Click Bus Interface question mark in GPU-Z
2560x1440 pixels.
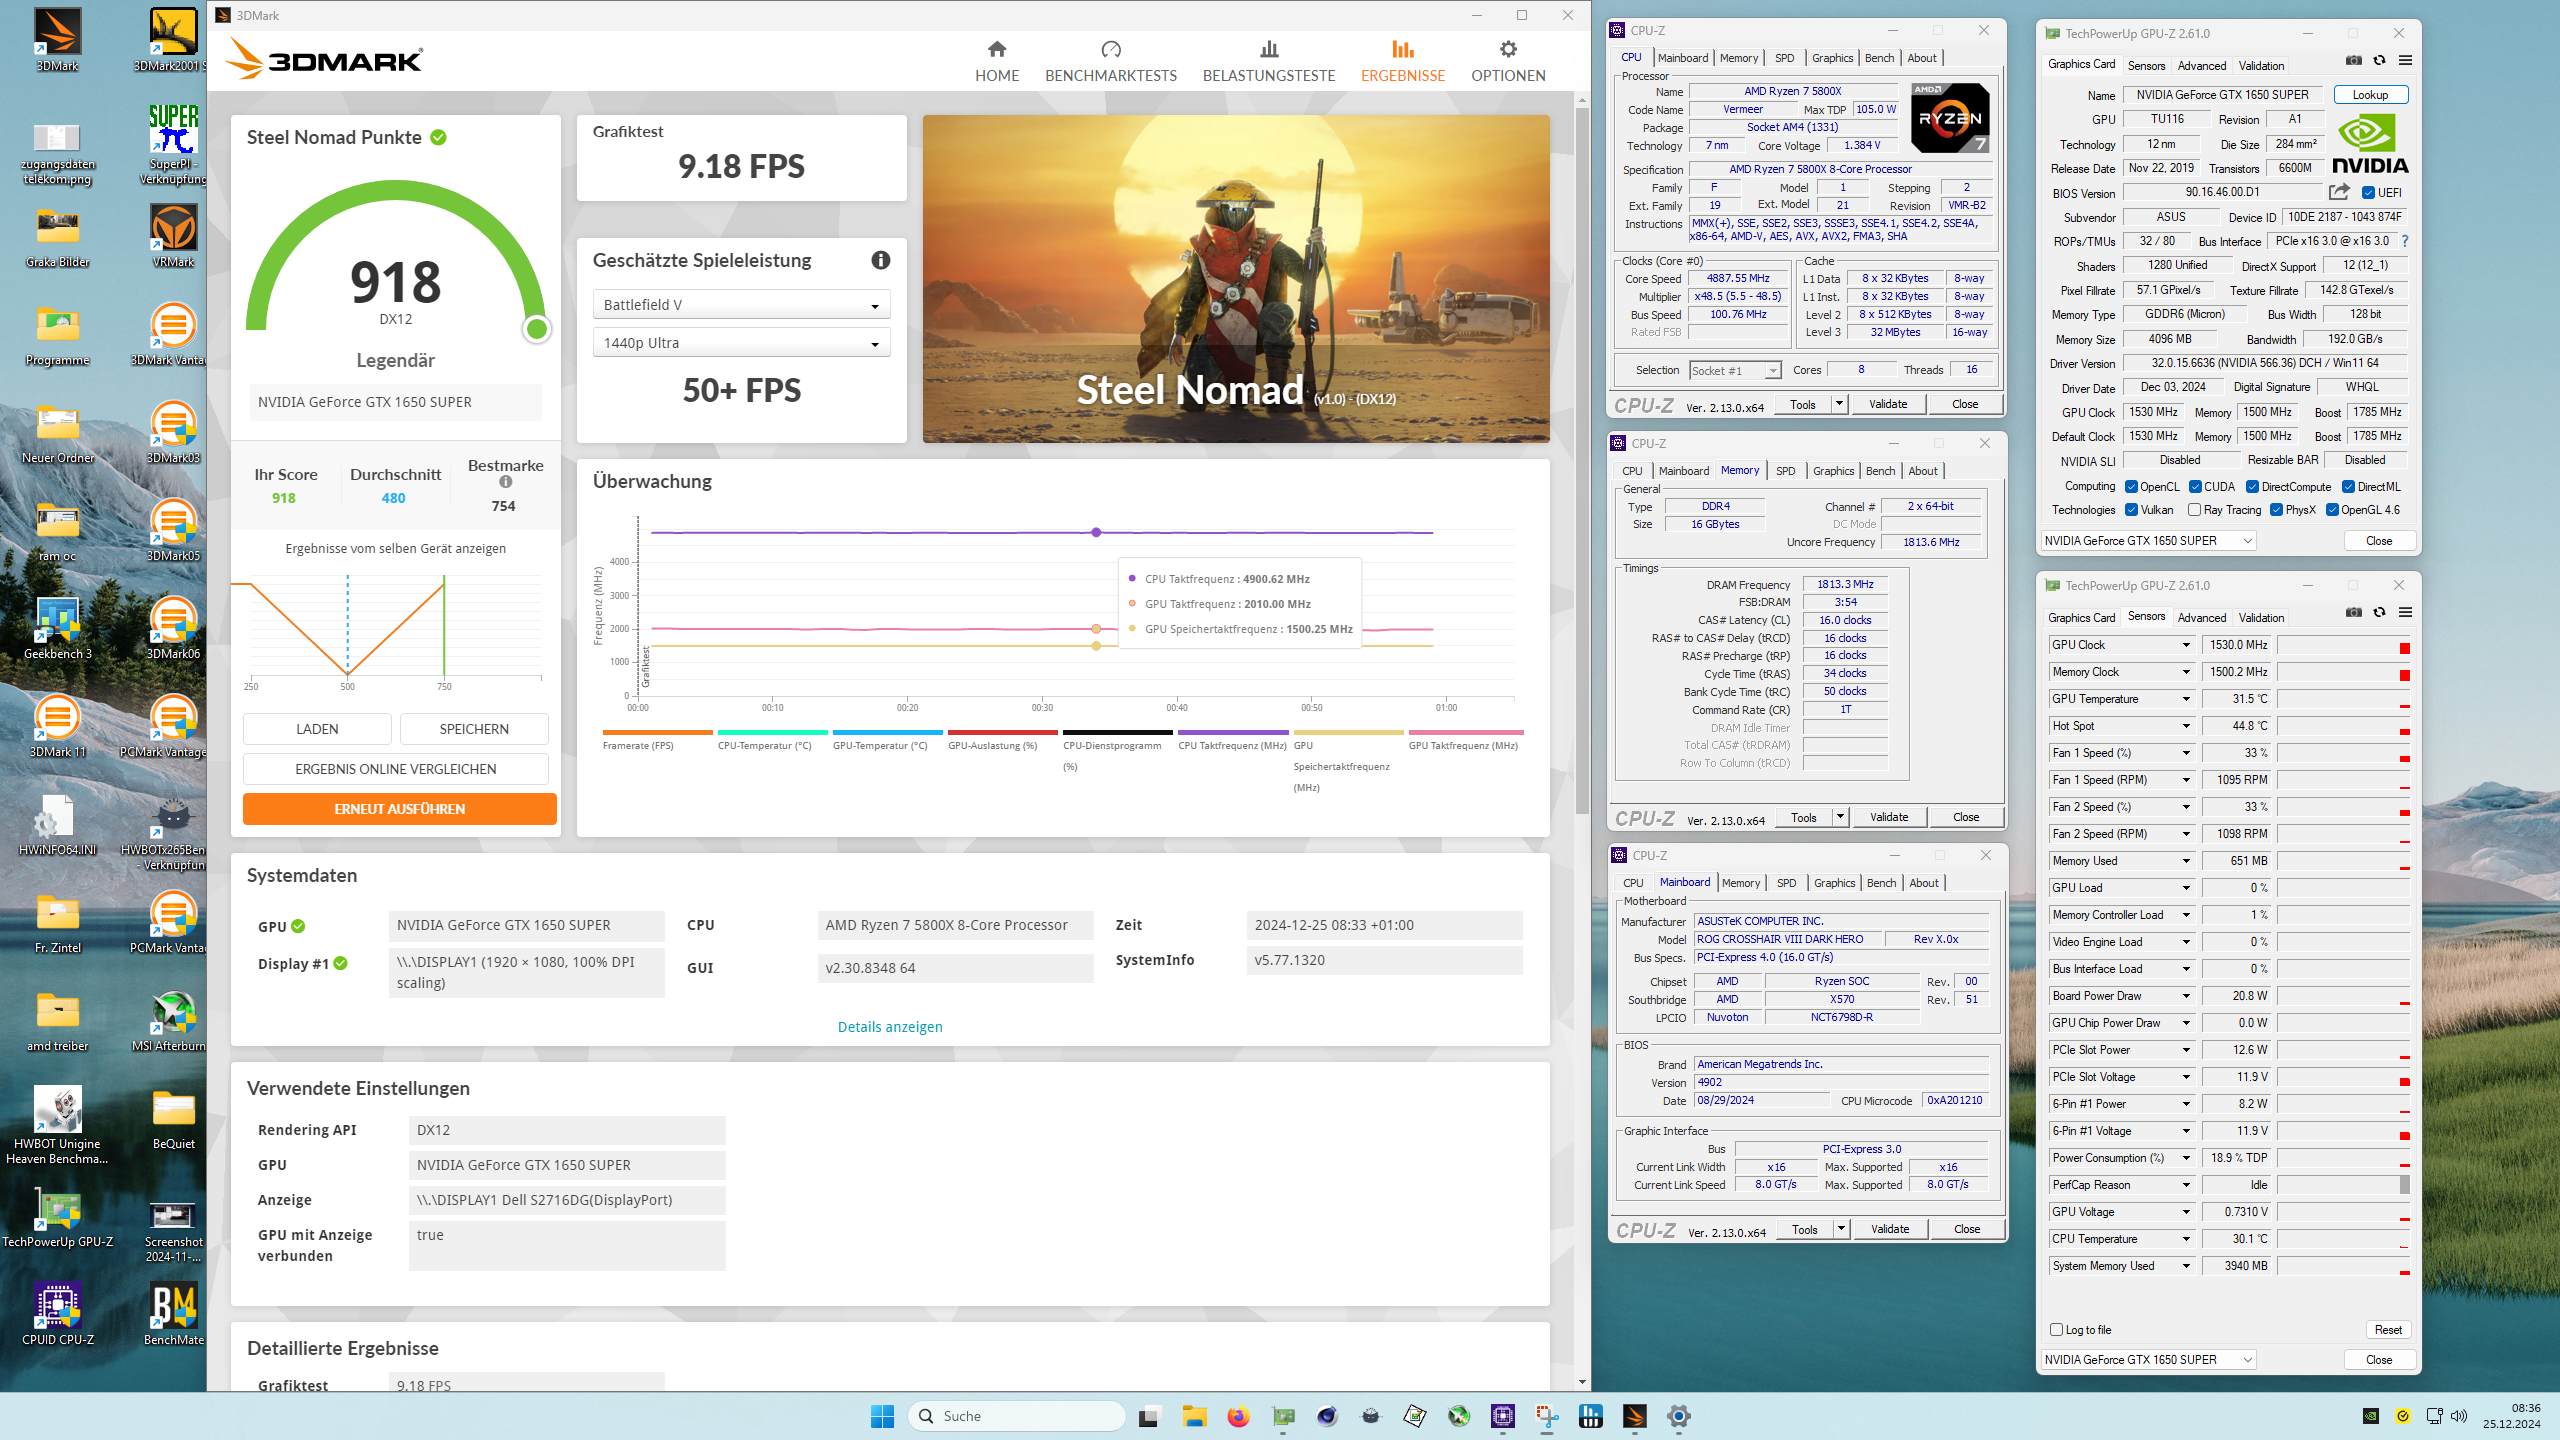pos(2404,241)
